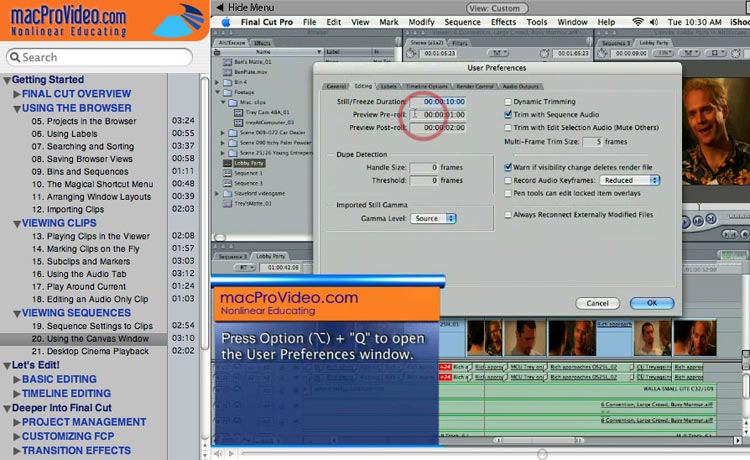Click the Still/Freeze Duration timecode field

438,102
